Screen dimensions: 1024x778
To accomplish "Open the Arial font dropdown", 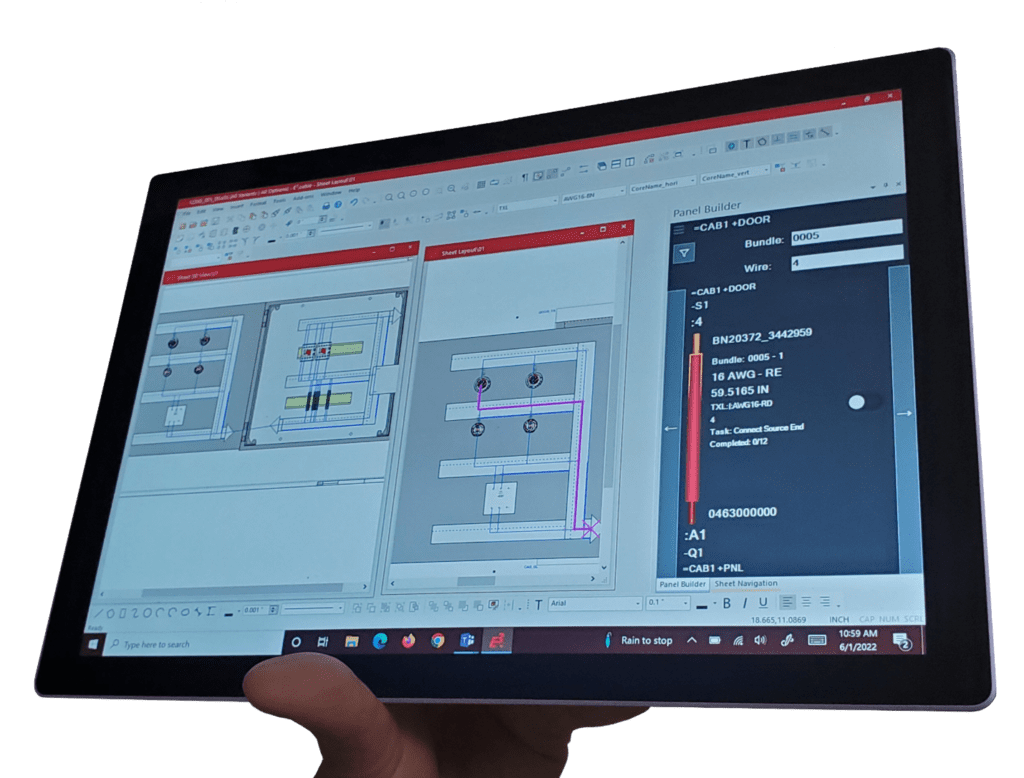I will coord(595,604).
